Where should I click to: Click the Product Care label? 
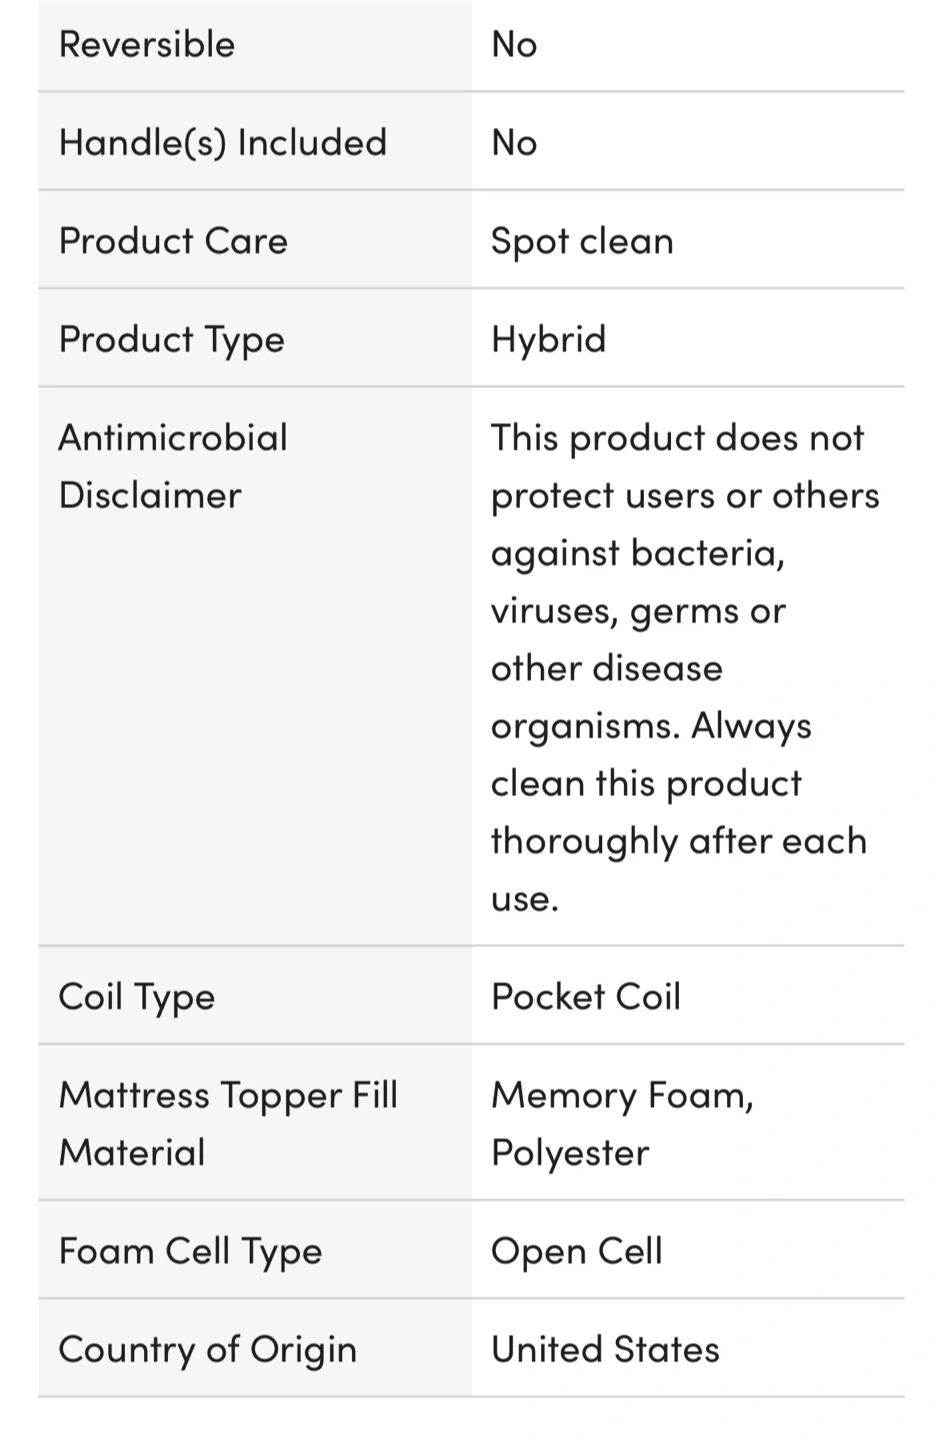tap(173, 241)
